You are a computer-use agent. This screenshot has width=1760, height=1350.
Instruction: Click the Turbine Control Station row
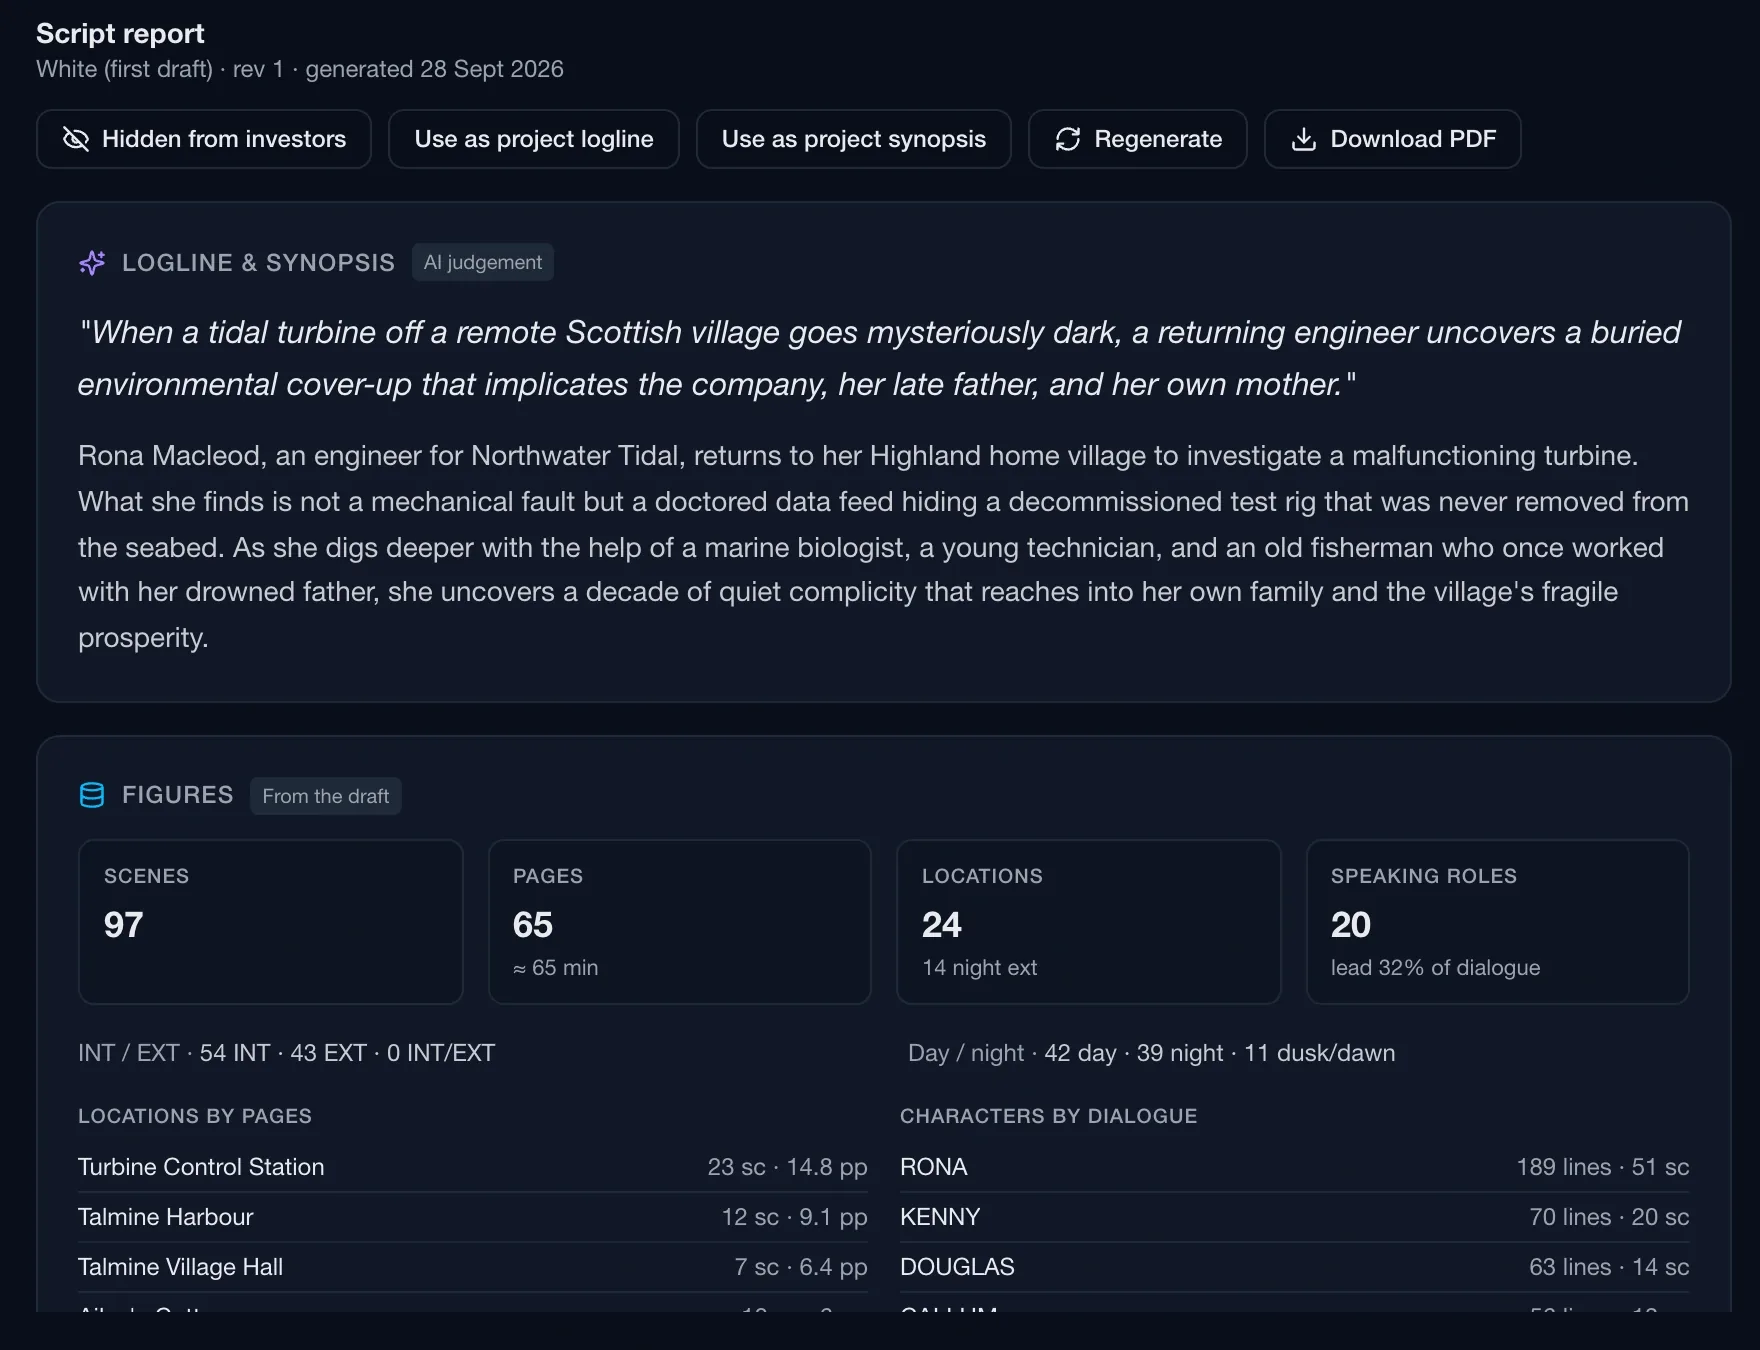pos(473,1167)
